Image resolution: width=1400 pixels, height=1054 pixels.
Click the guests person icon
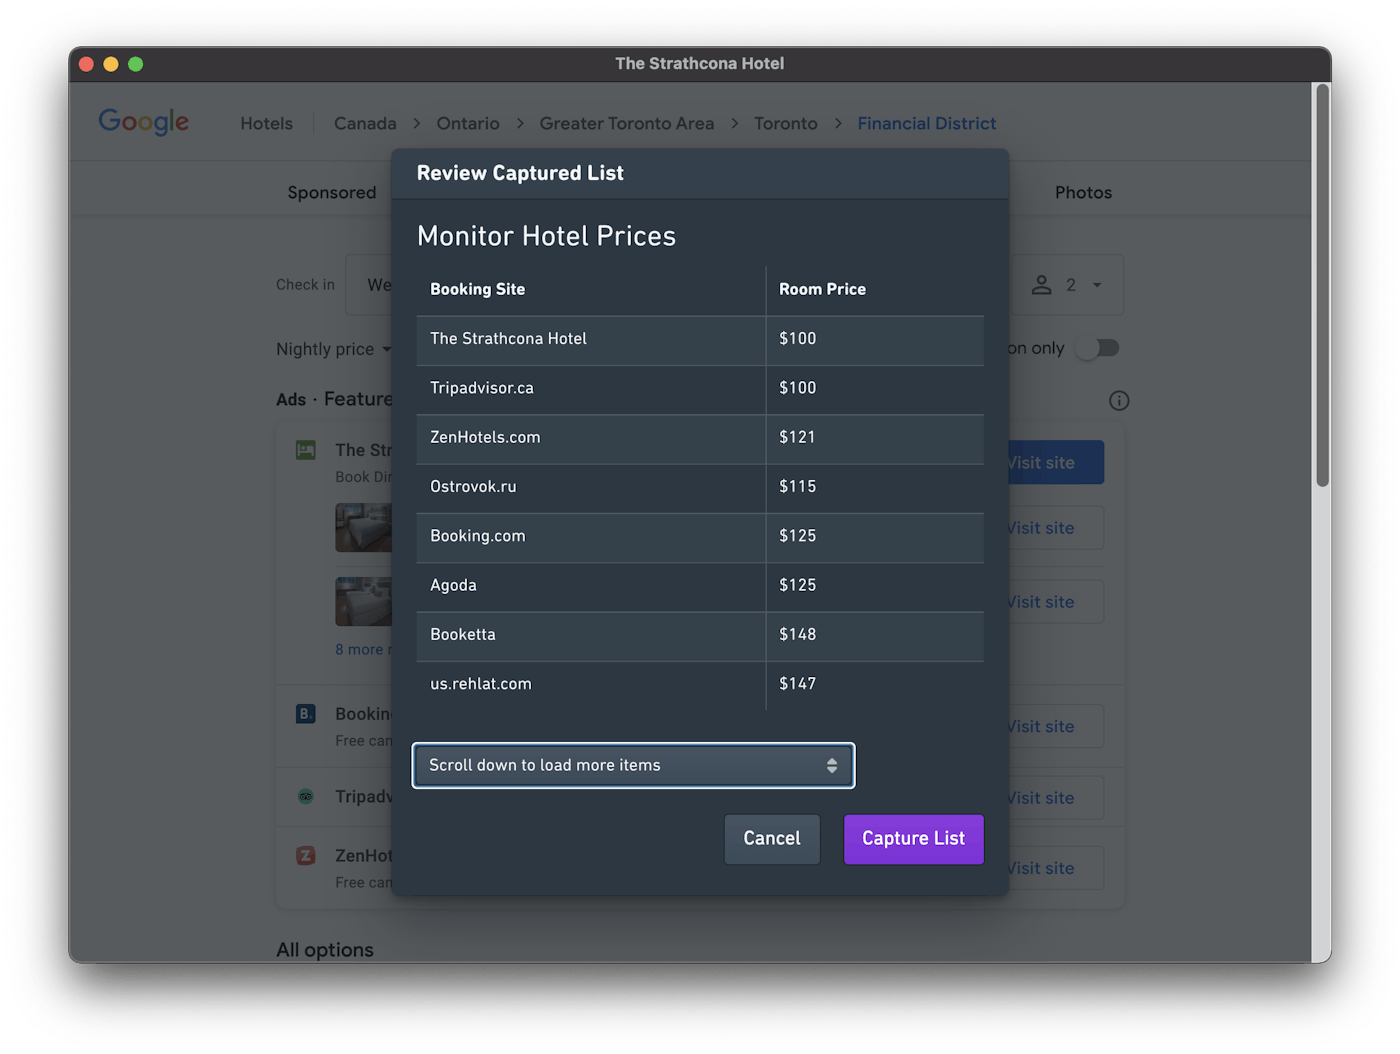click(x=1041, y=285)
